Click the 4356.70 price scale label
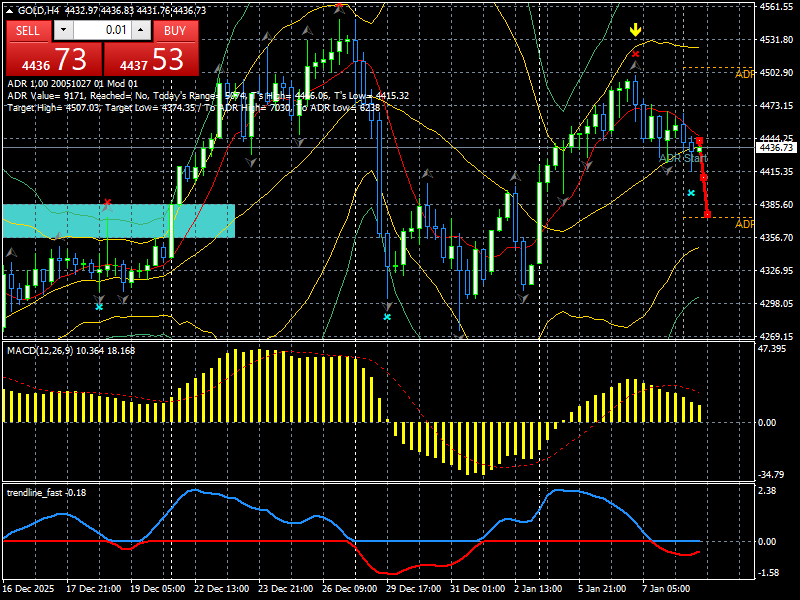 coord(776,238)
